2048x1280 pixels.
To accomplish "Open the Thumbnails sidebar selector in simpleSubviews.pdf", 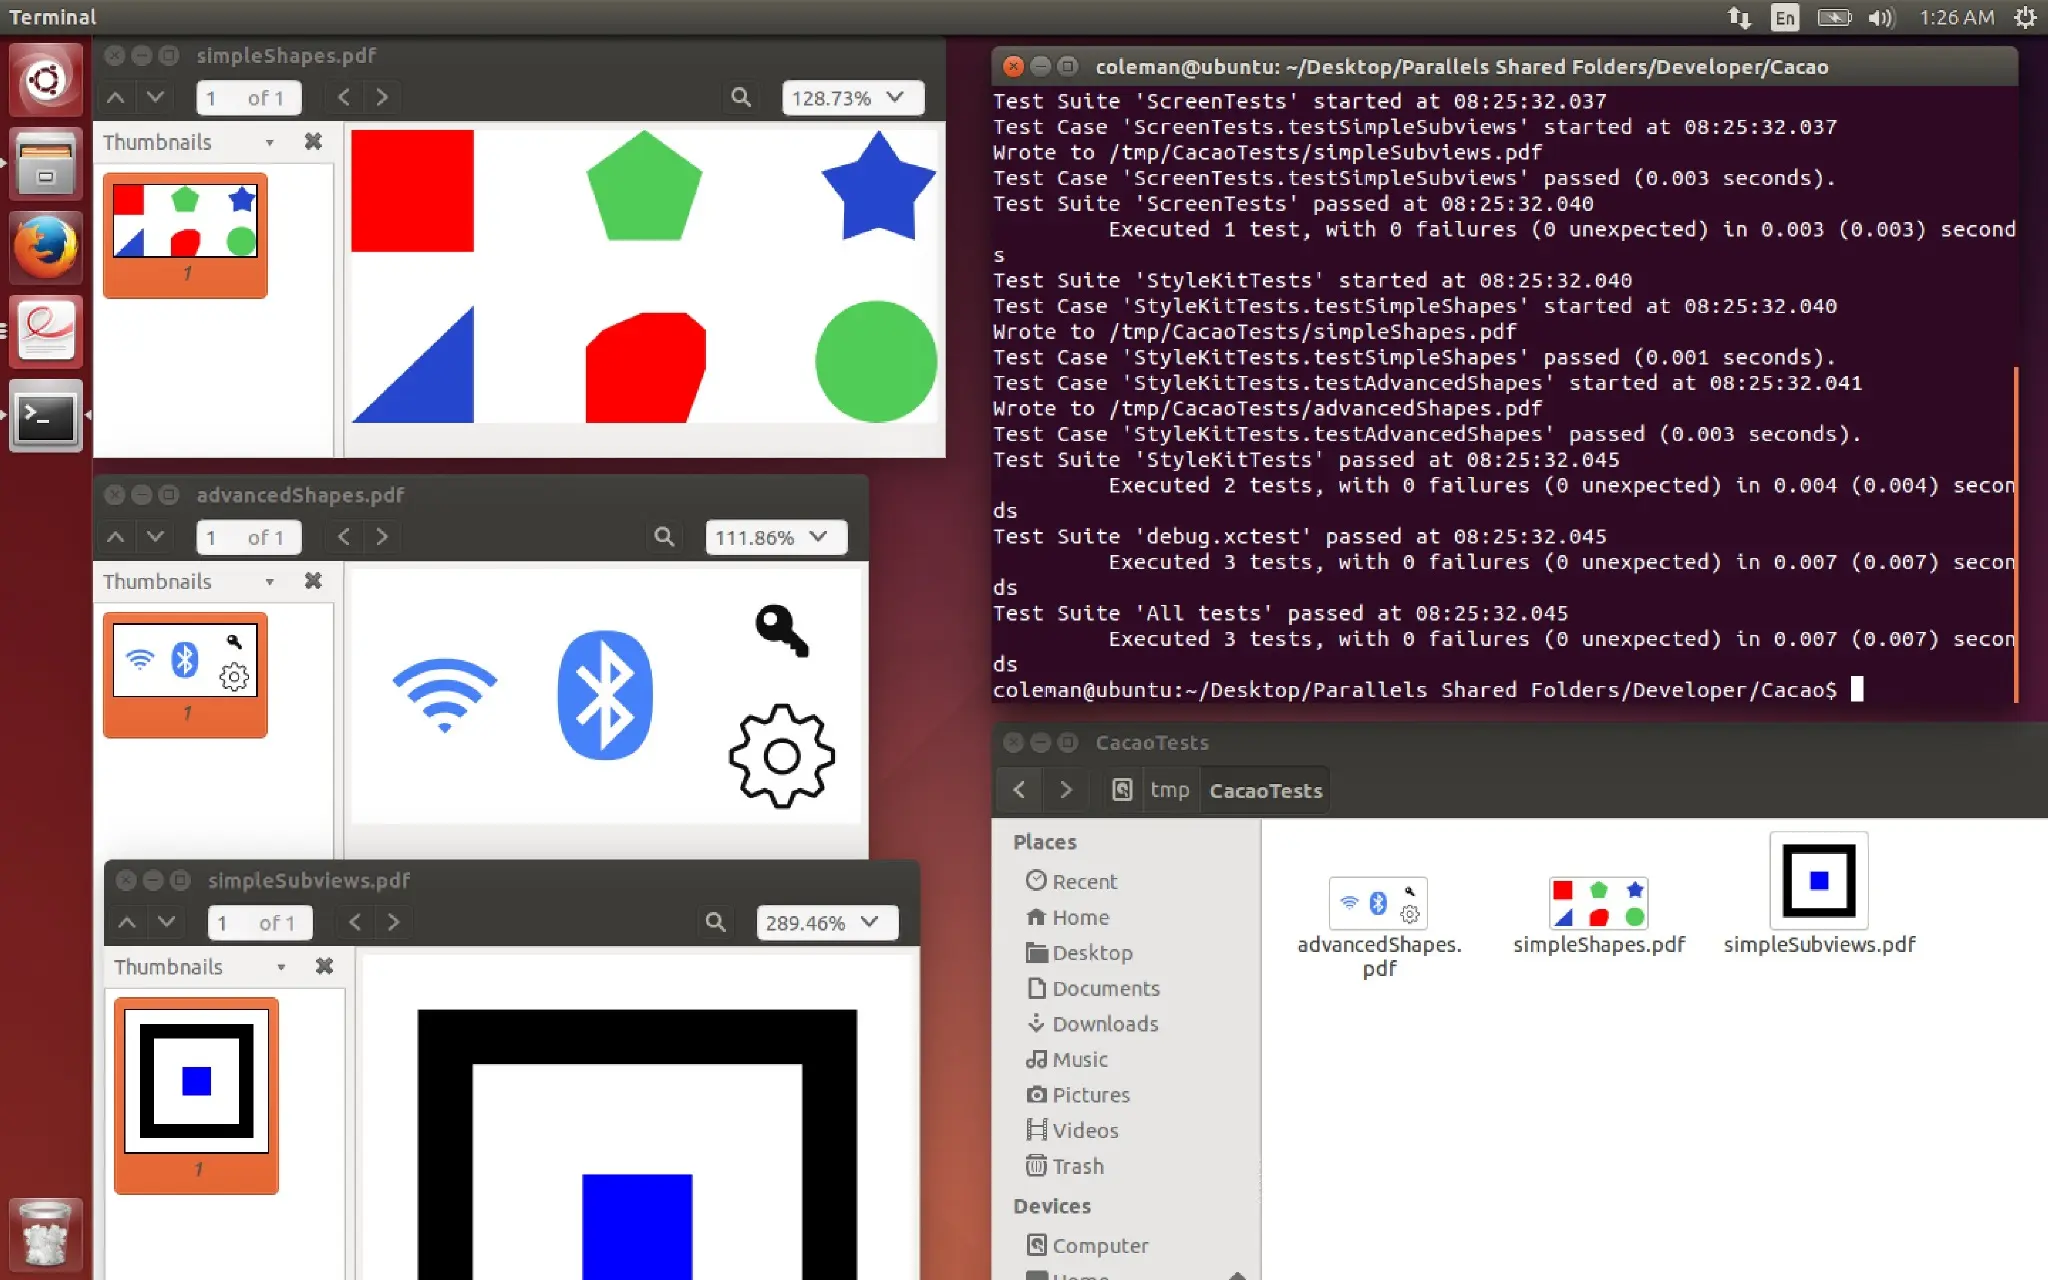I will click(x=198, y=967).
